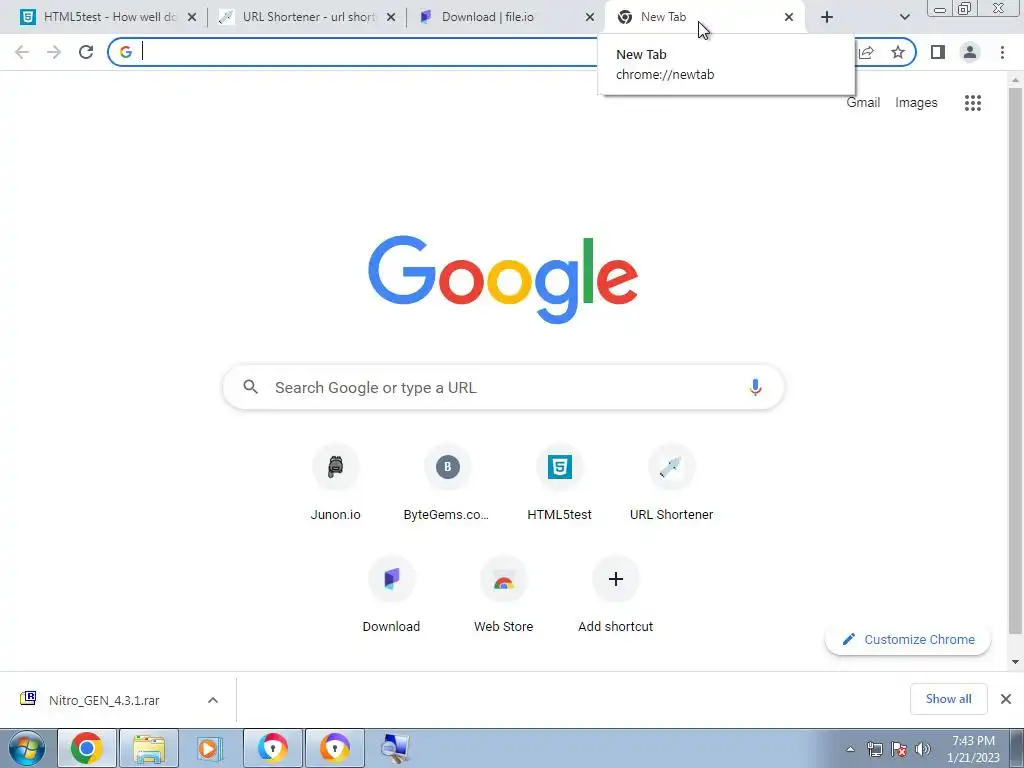Viewport: 1024px width, 768px height.
Task: Click the page's vertical scrollbar
Action: 1015,359
